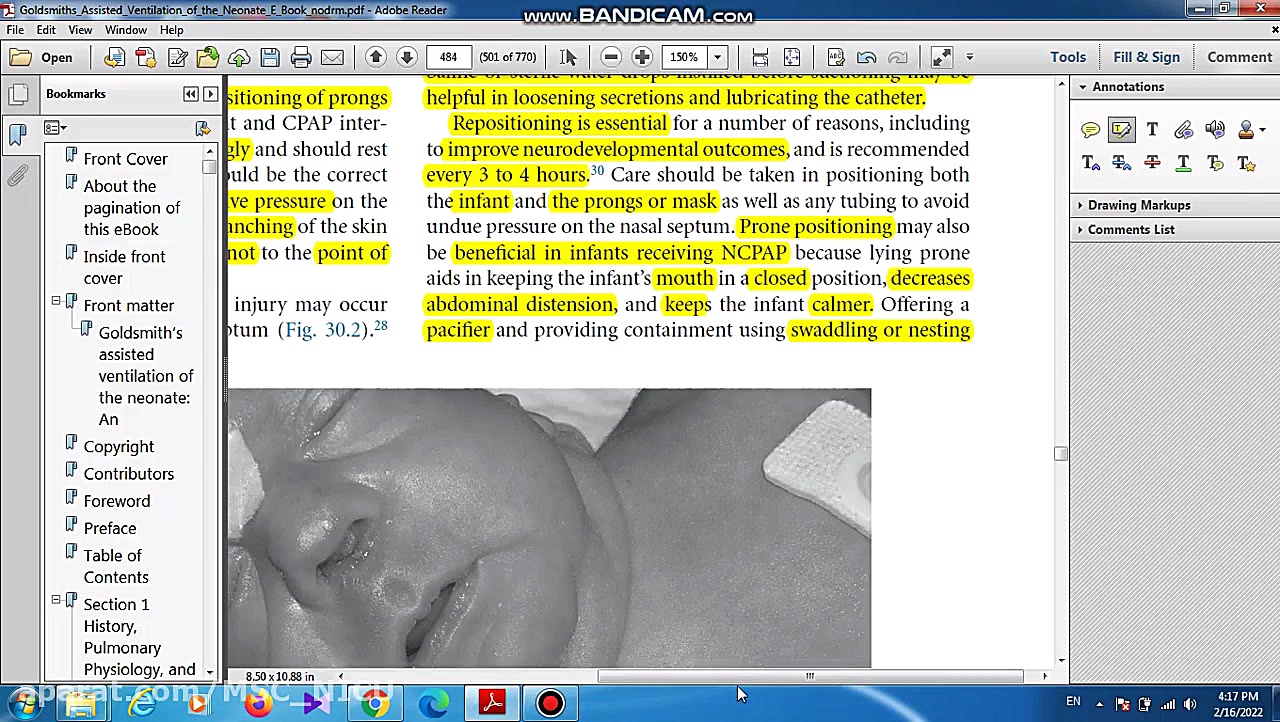Screen dimensions: 1280x722
Task: Choose the Record Audio comment tool
Action: pos(1214,130)
